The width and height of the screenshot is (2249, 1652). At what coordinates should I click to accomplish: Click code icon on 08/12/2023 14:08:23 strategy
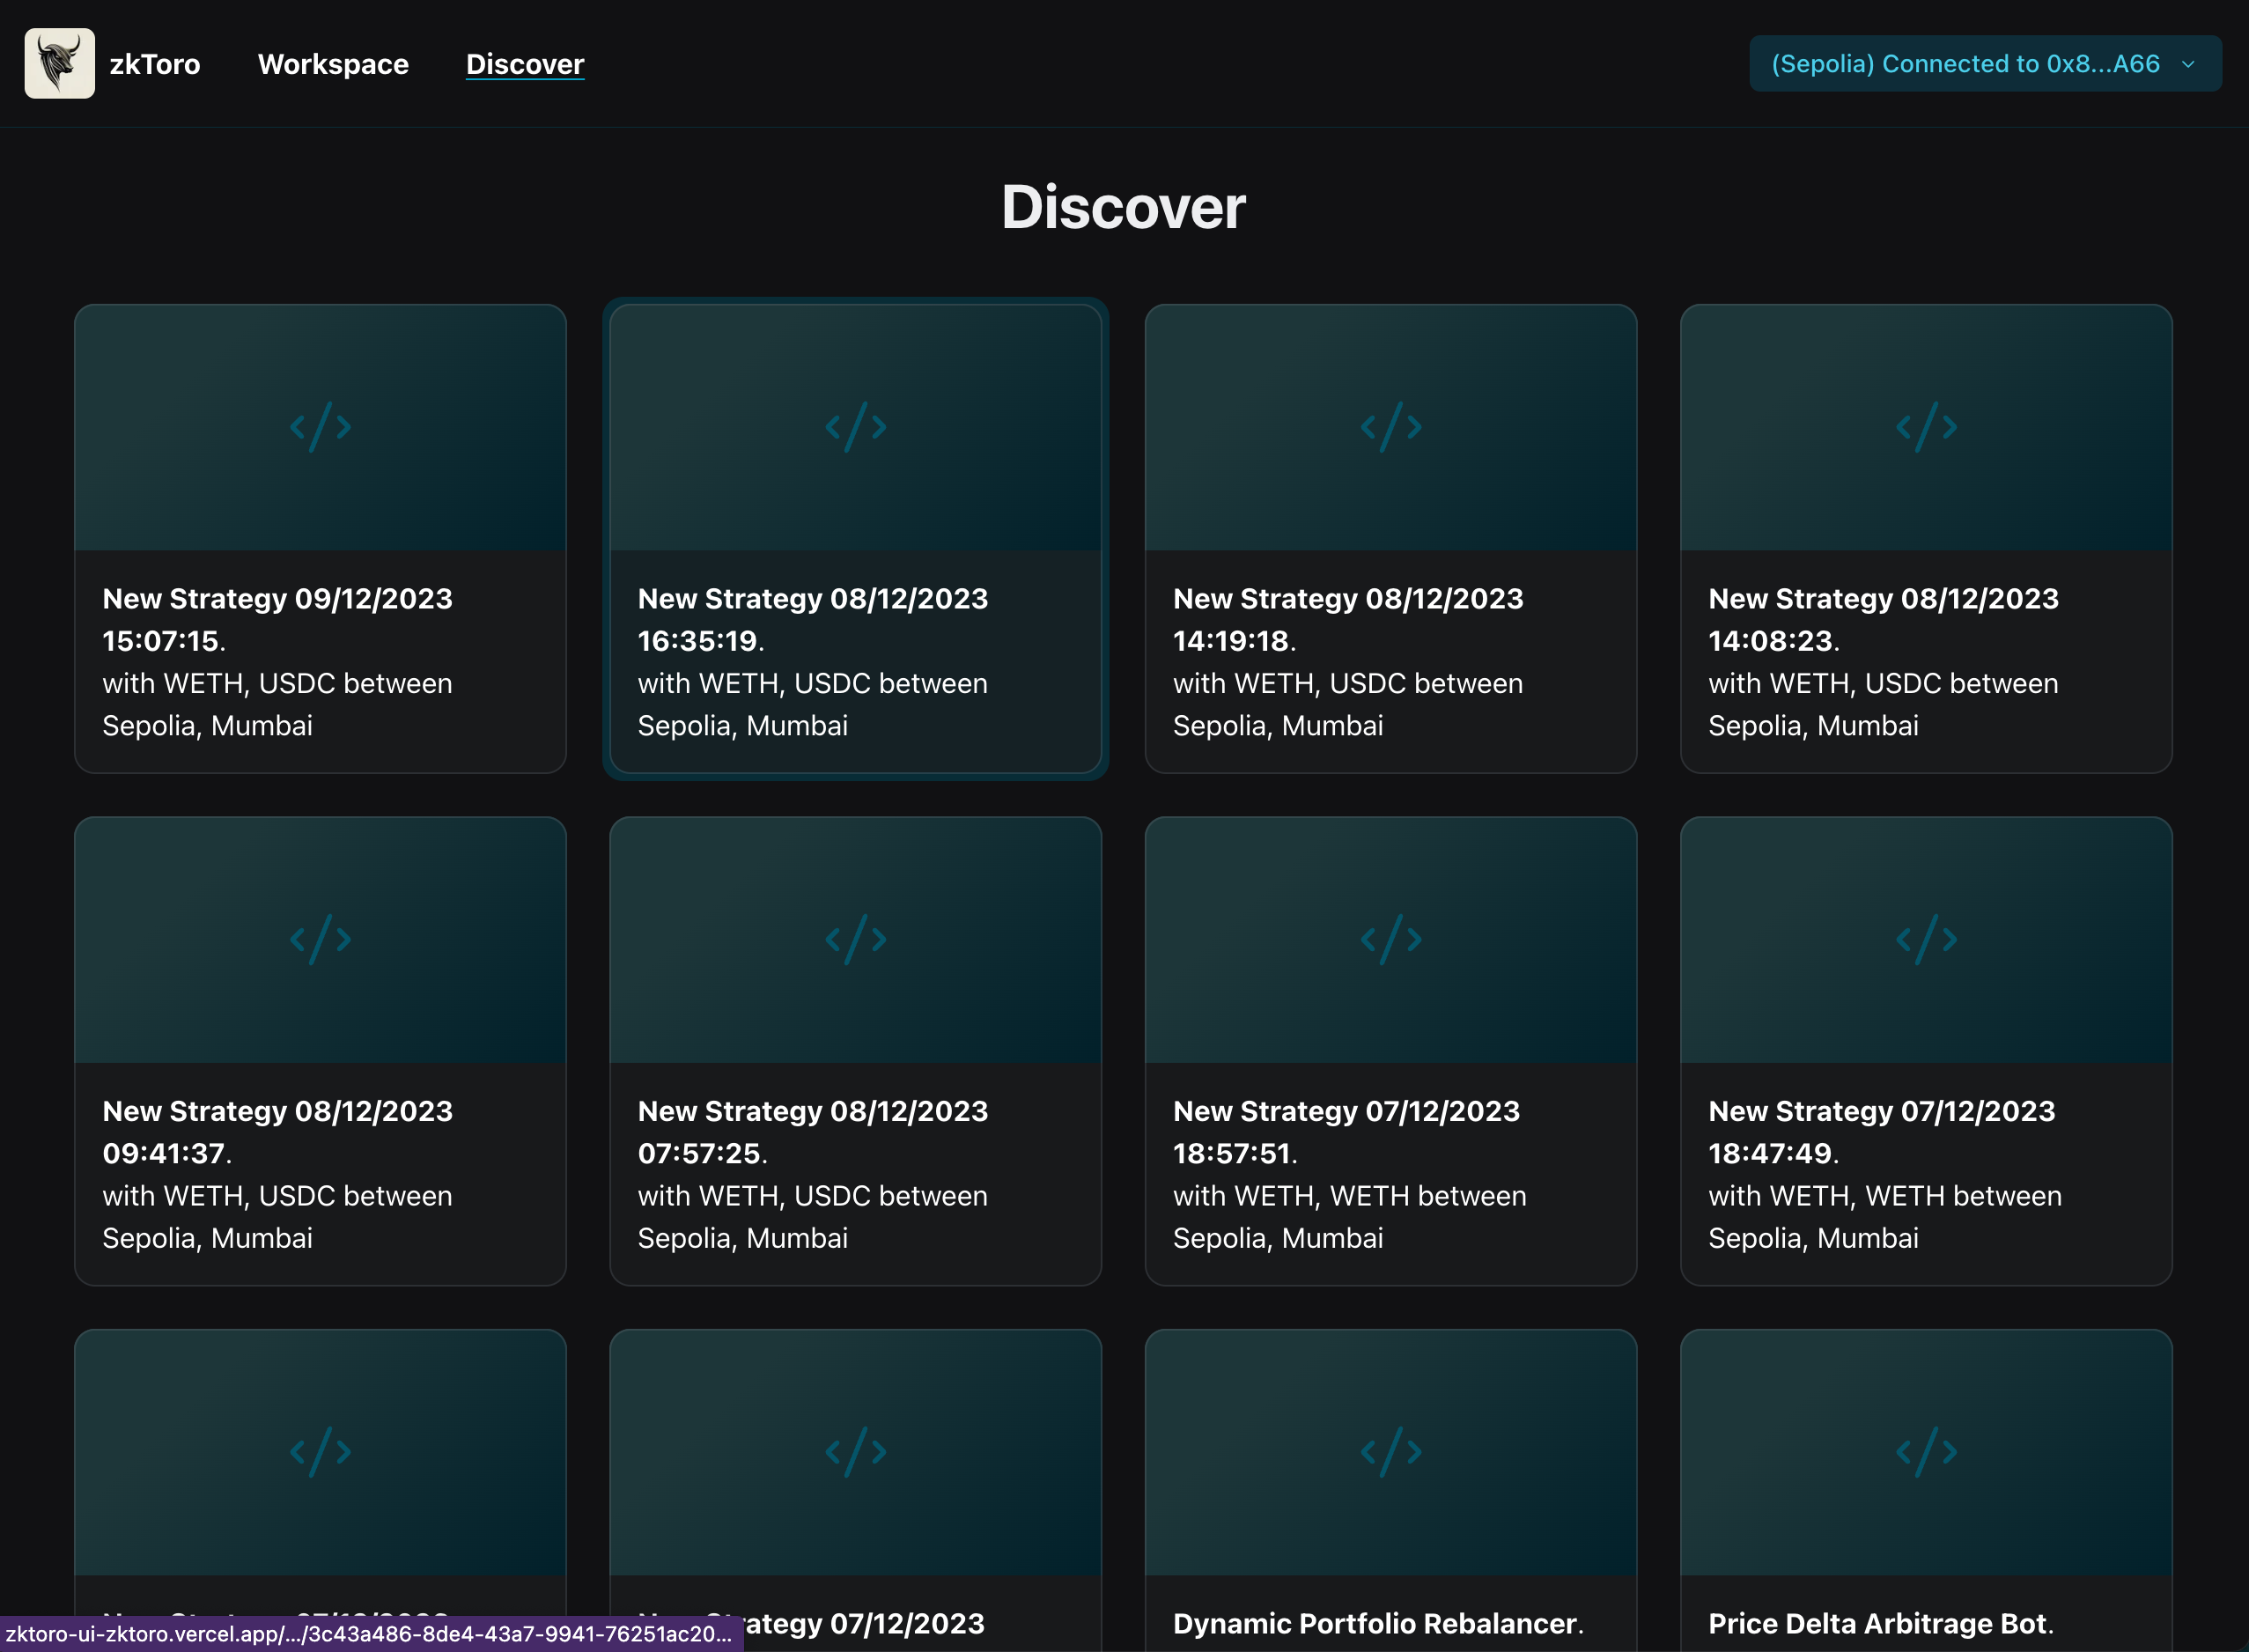tap(1926, 427)
